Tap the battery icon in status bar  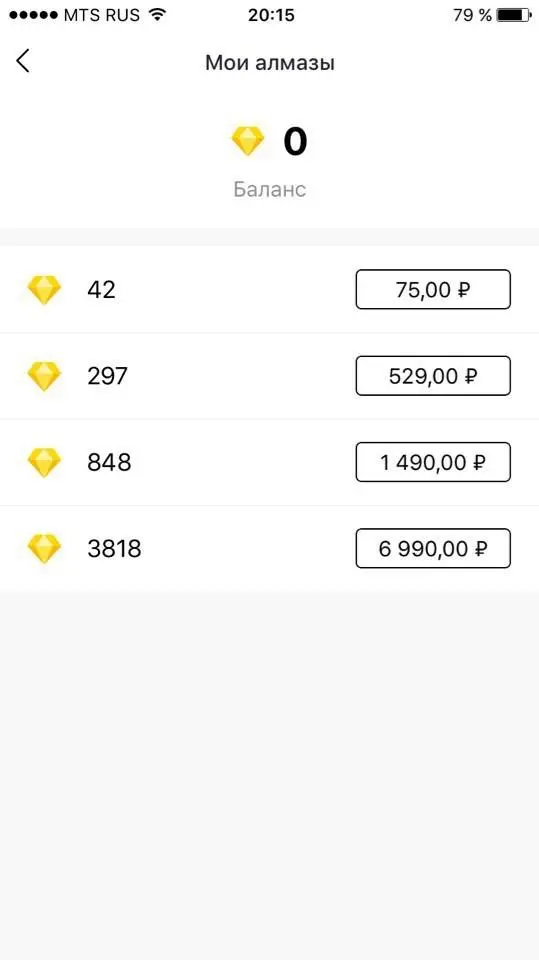point(513,15)
